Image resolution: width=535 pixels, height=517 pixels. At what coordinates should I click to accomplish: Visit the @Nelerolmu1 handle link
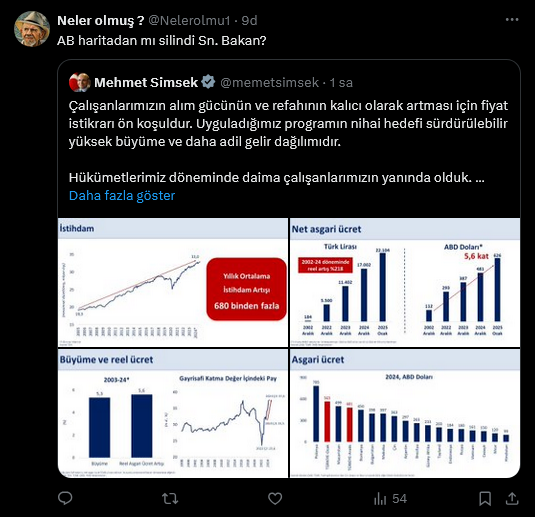(190, 20)
